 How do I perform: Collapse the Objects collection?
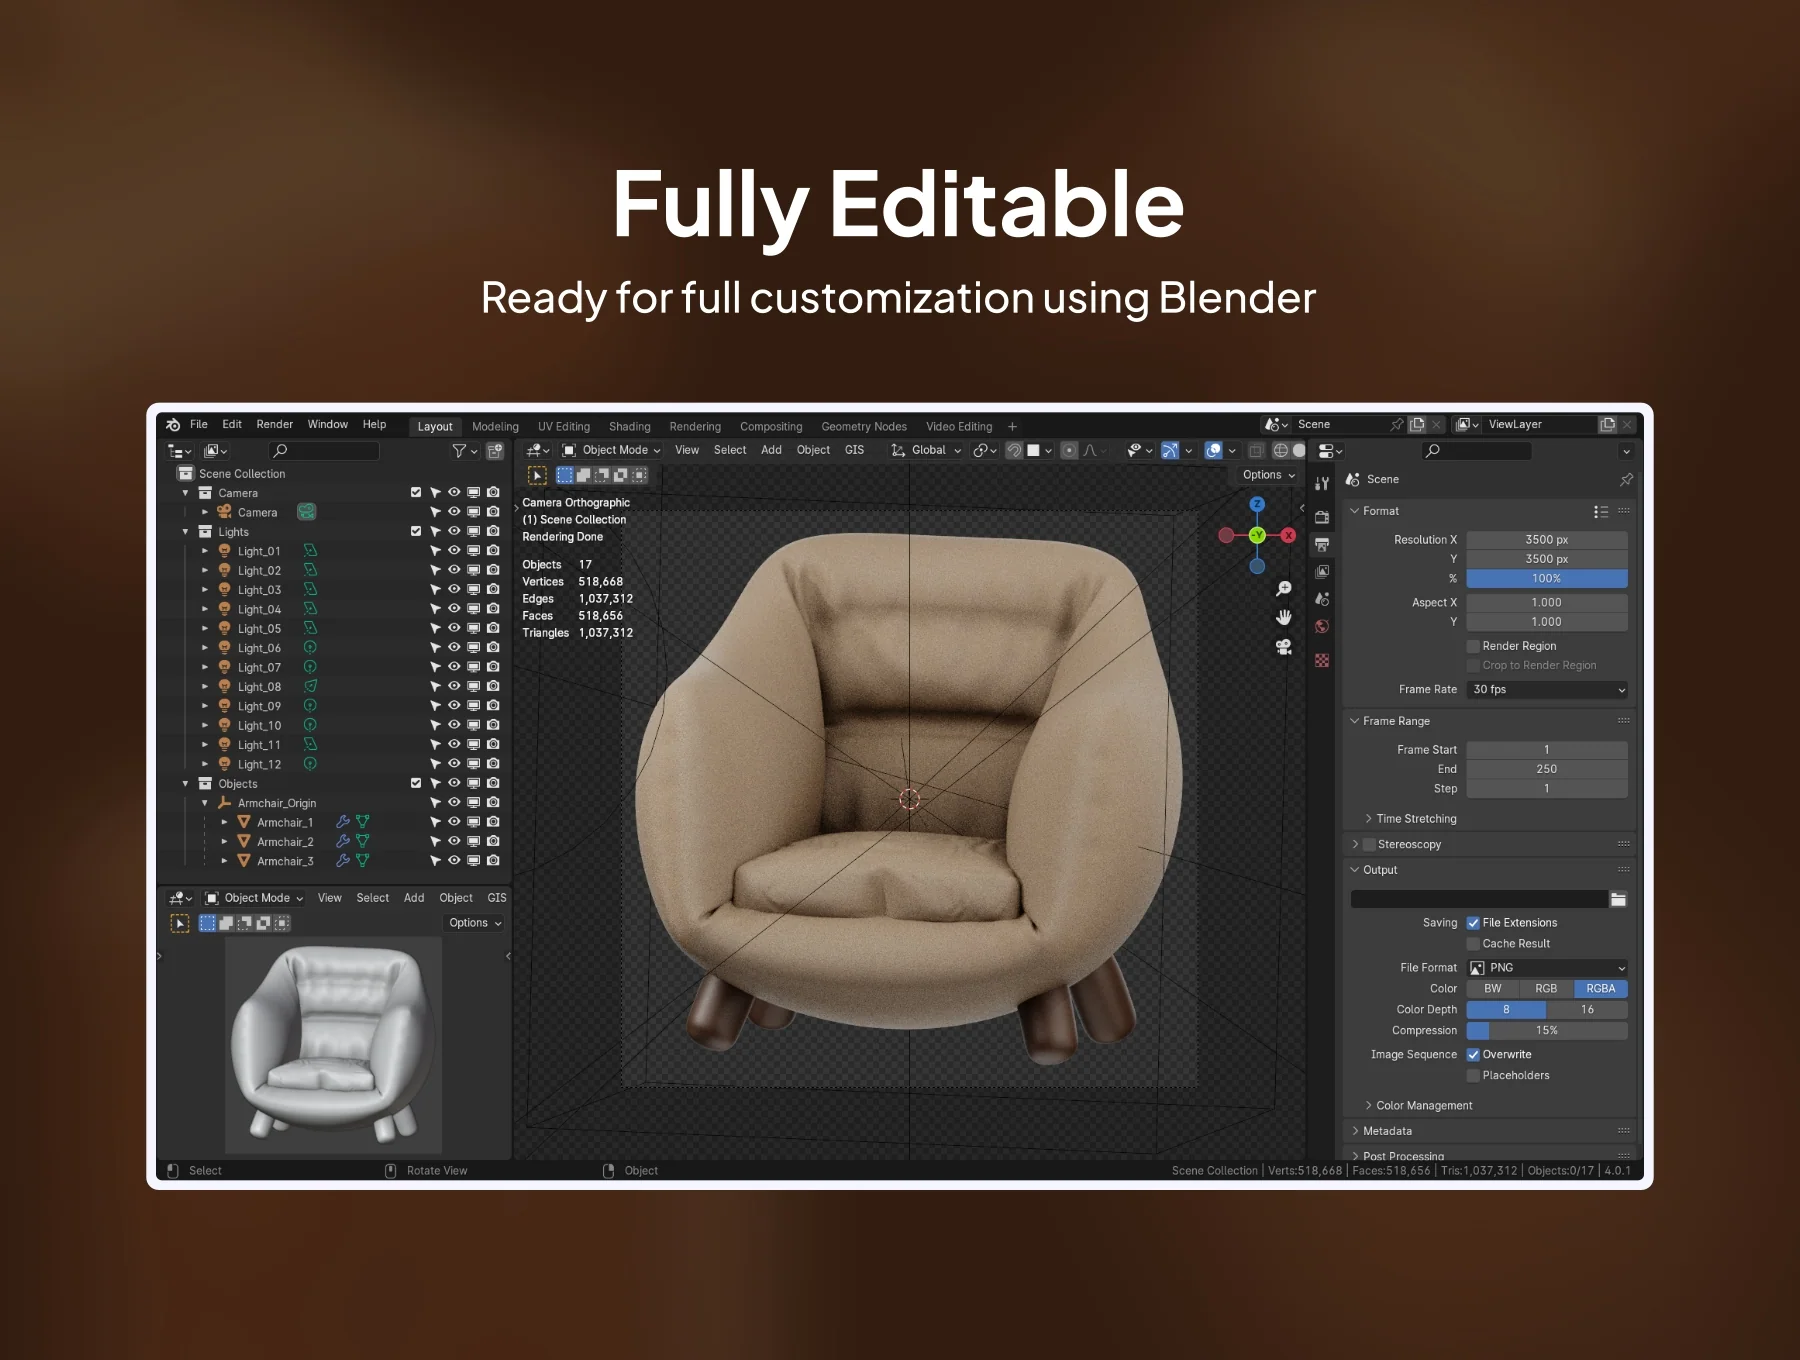click(185, 784)
